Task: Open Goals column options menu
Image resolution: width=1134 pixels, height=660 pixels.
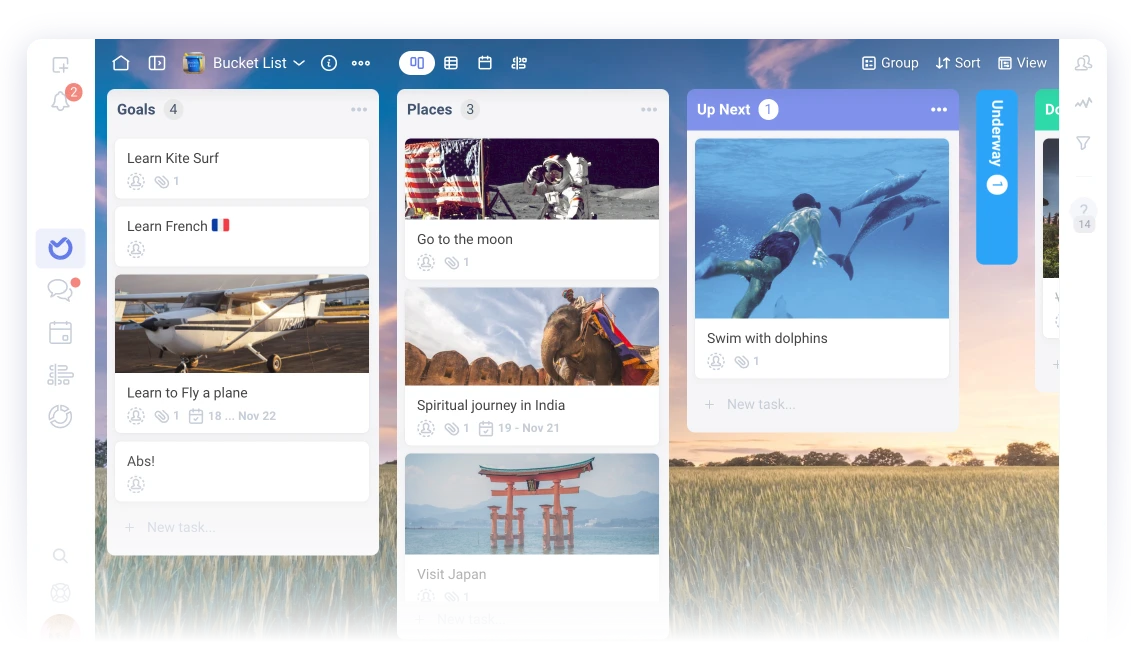Action: pyautogui.click(x=359, y=110)
